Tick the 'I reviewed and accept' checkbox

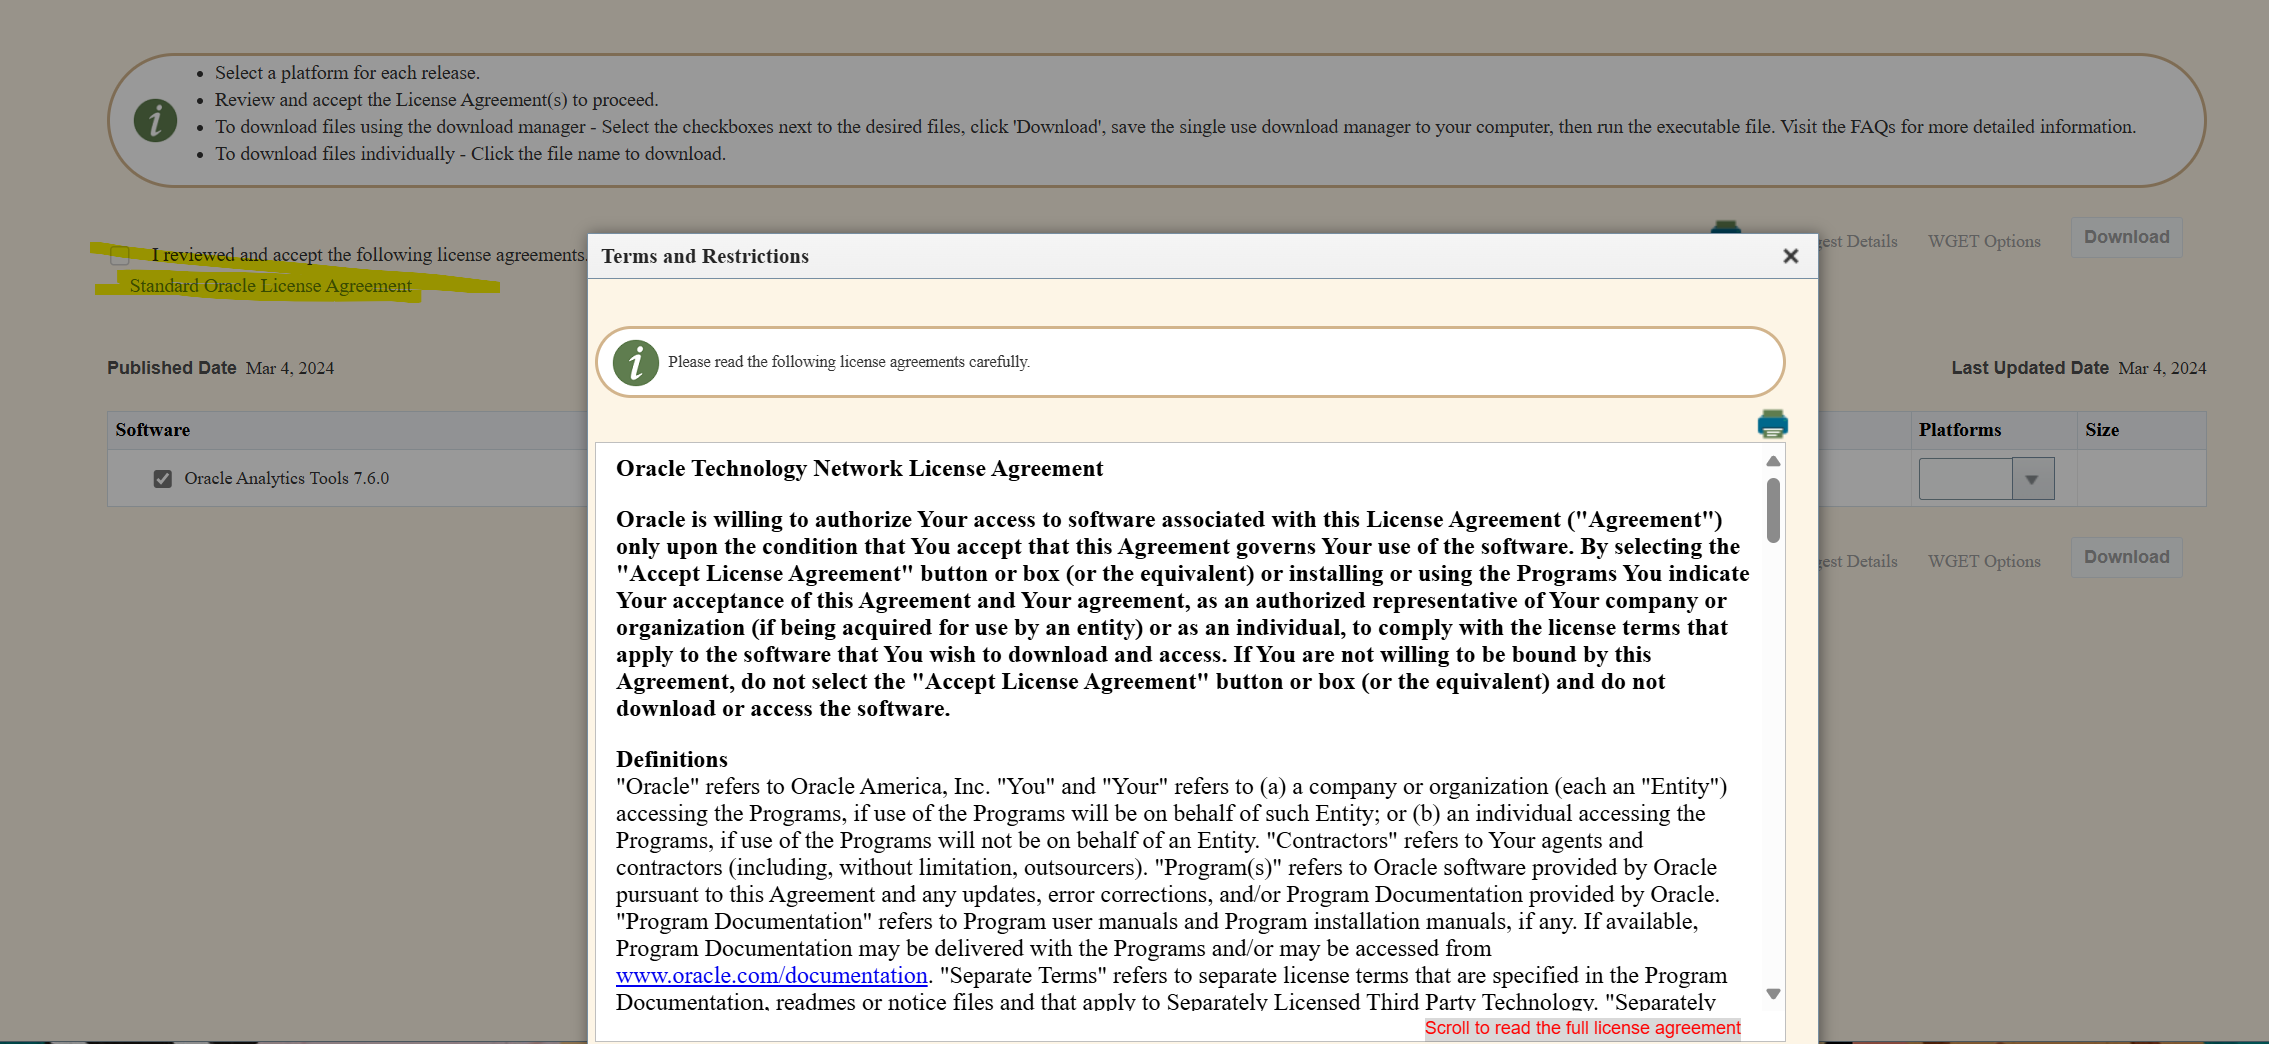click(x=120, y=255)
